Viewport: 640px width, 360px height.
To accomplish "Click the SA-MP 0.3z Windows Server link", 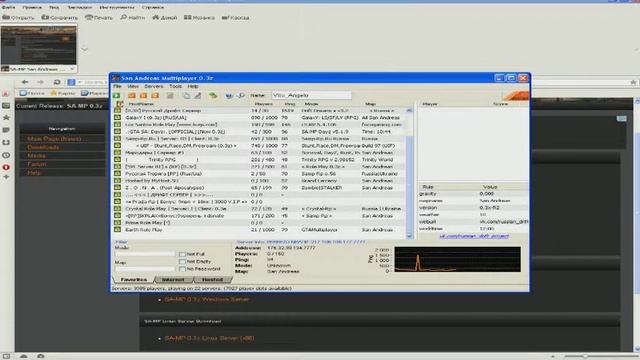I will coord(207,299).
